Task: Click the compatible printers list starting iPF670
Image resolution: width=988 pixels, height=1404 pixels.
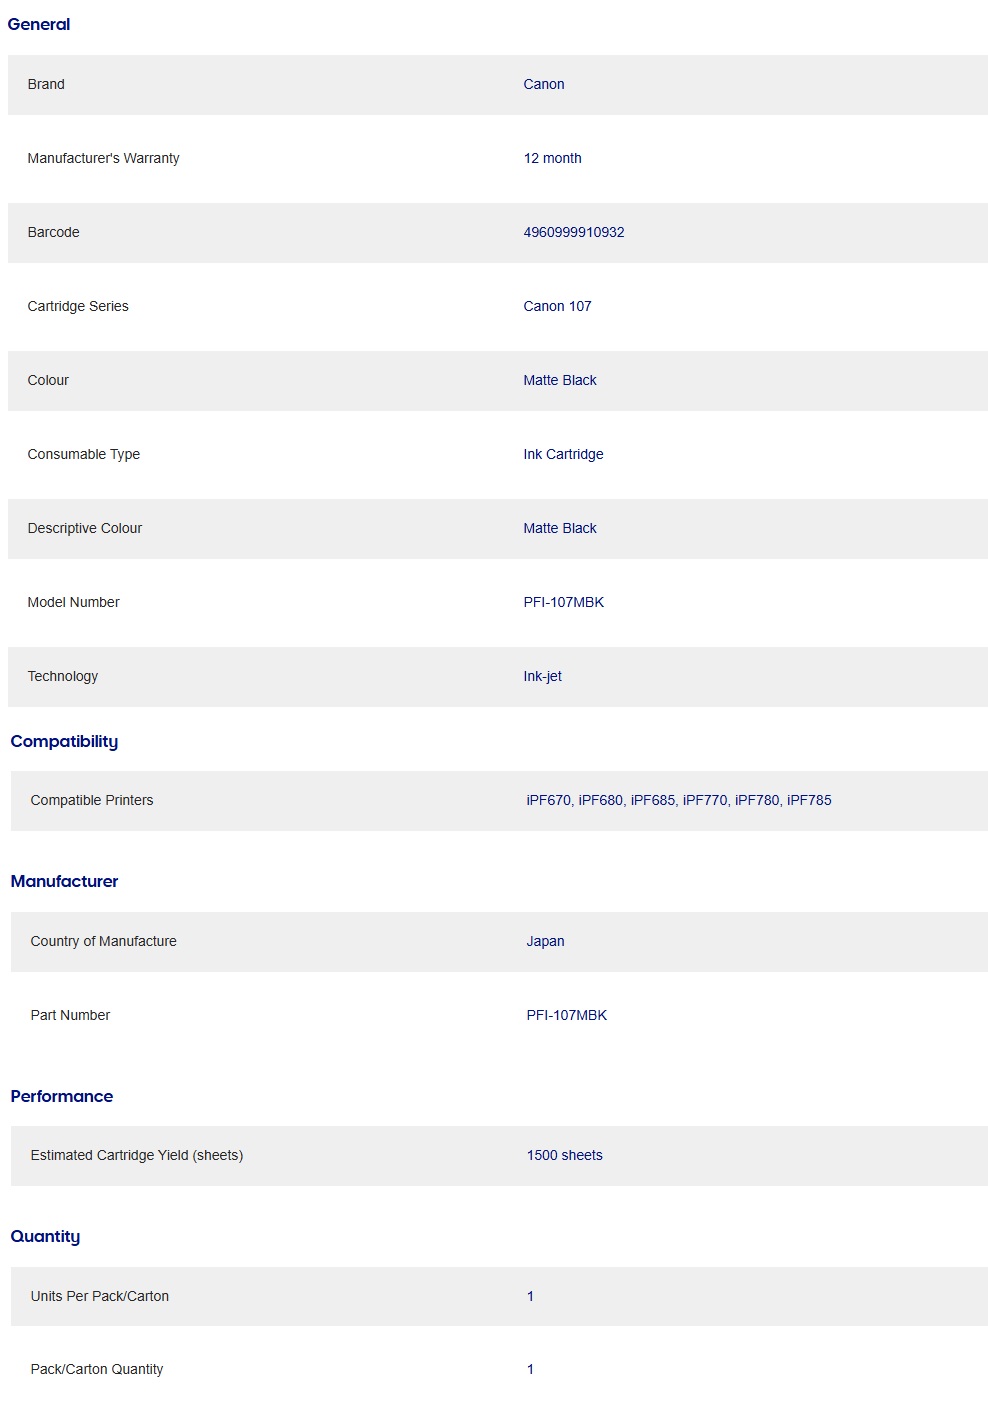Action: pyautogui.click(x=678, y=800)
